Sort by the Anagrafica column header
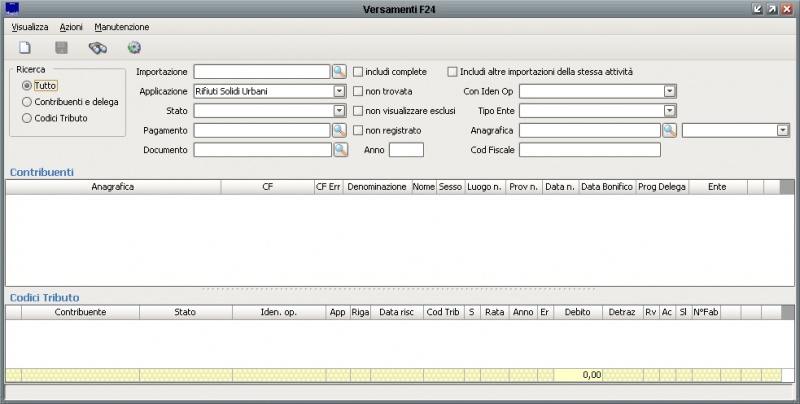The width and height of the screenshot is (800, 404). 112,187
